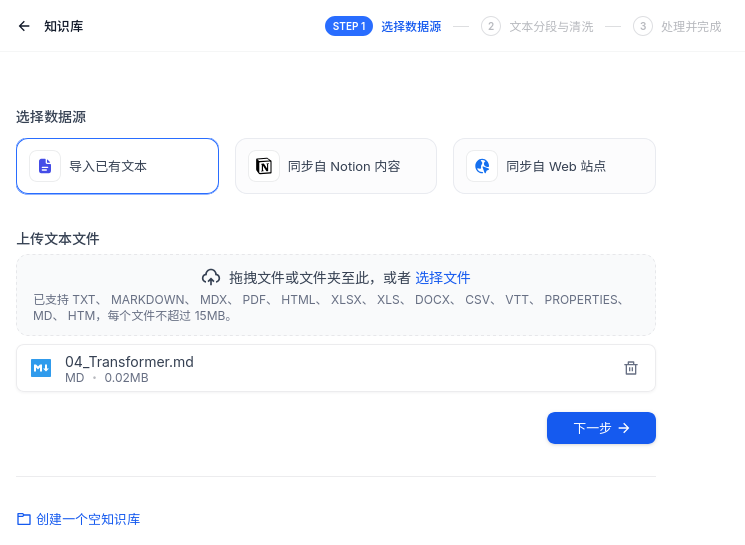This screenshot has height=545, width=745.
Task: Jump to the 处理并完成 step label
Action: click(x=691, y=26)
